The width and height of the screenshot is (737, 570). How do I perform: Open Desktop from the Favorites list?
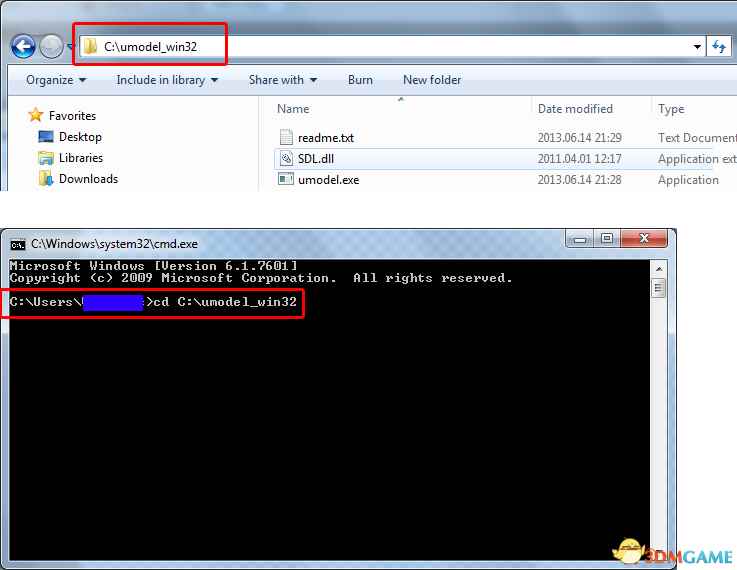80,137
